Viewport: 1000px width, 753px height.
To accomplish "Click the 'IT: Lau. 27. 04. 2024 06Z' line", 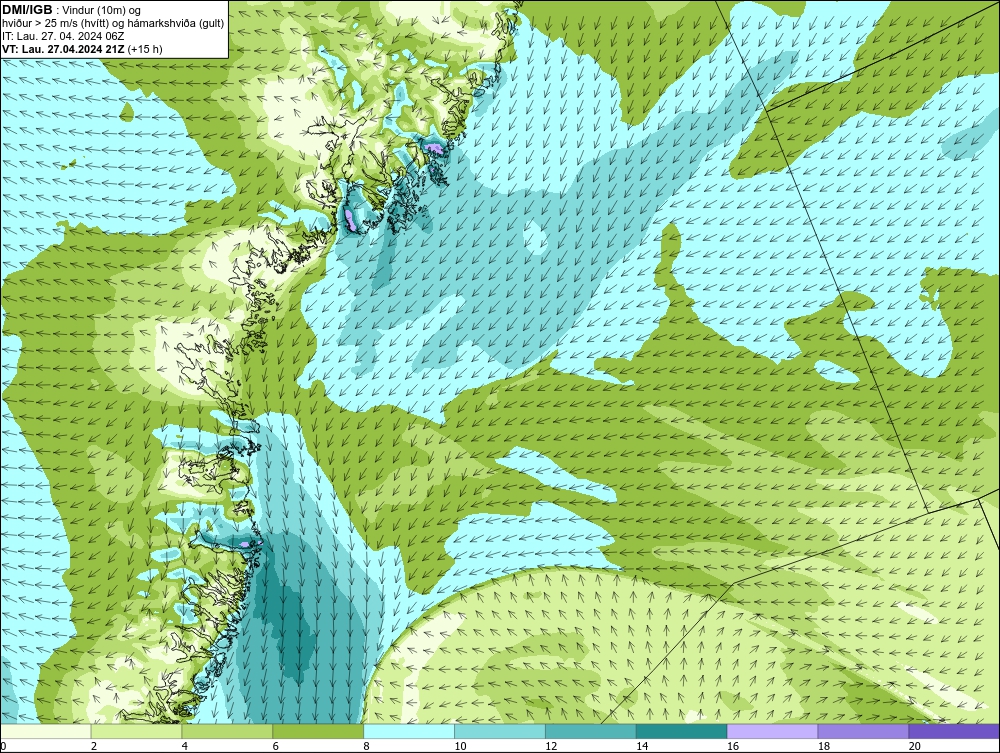I will coord(63,36).
